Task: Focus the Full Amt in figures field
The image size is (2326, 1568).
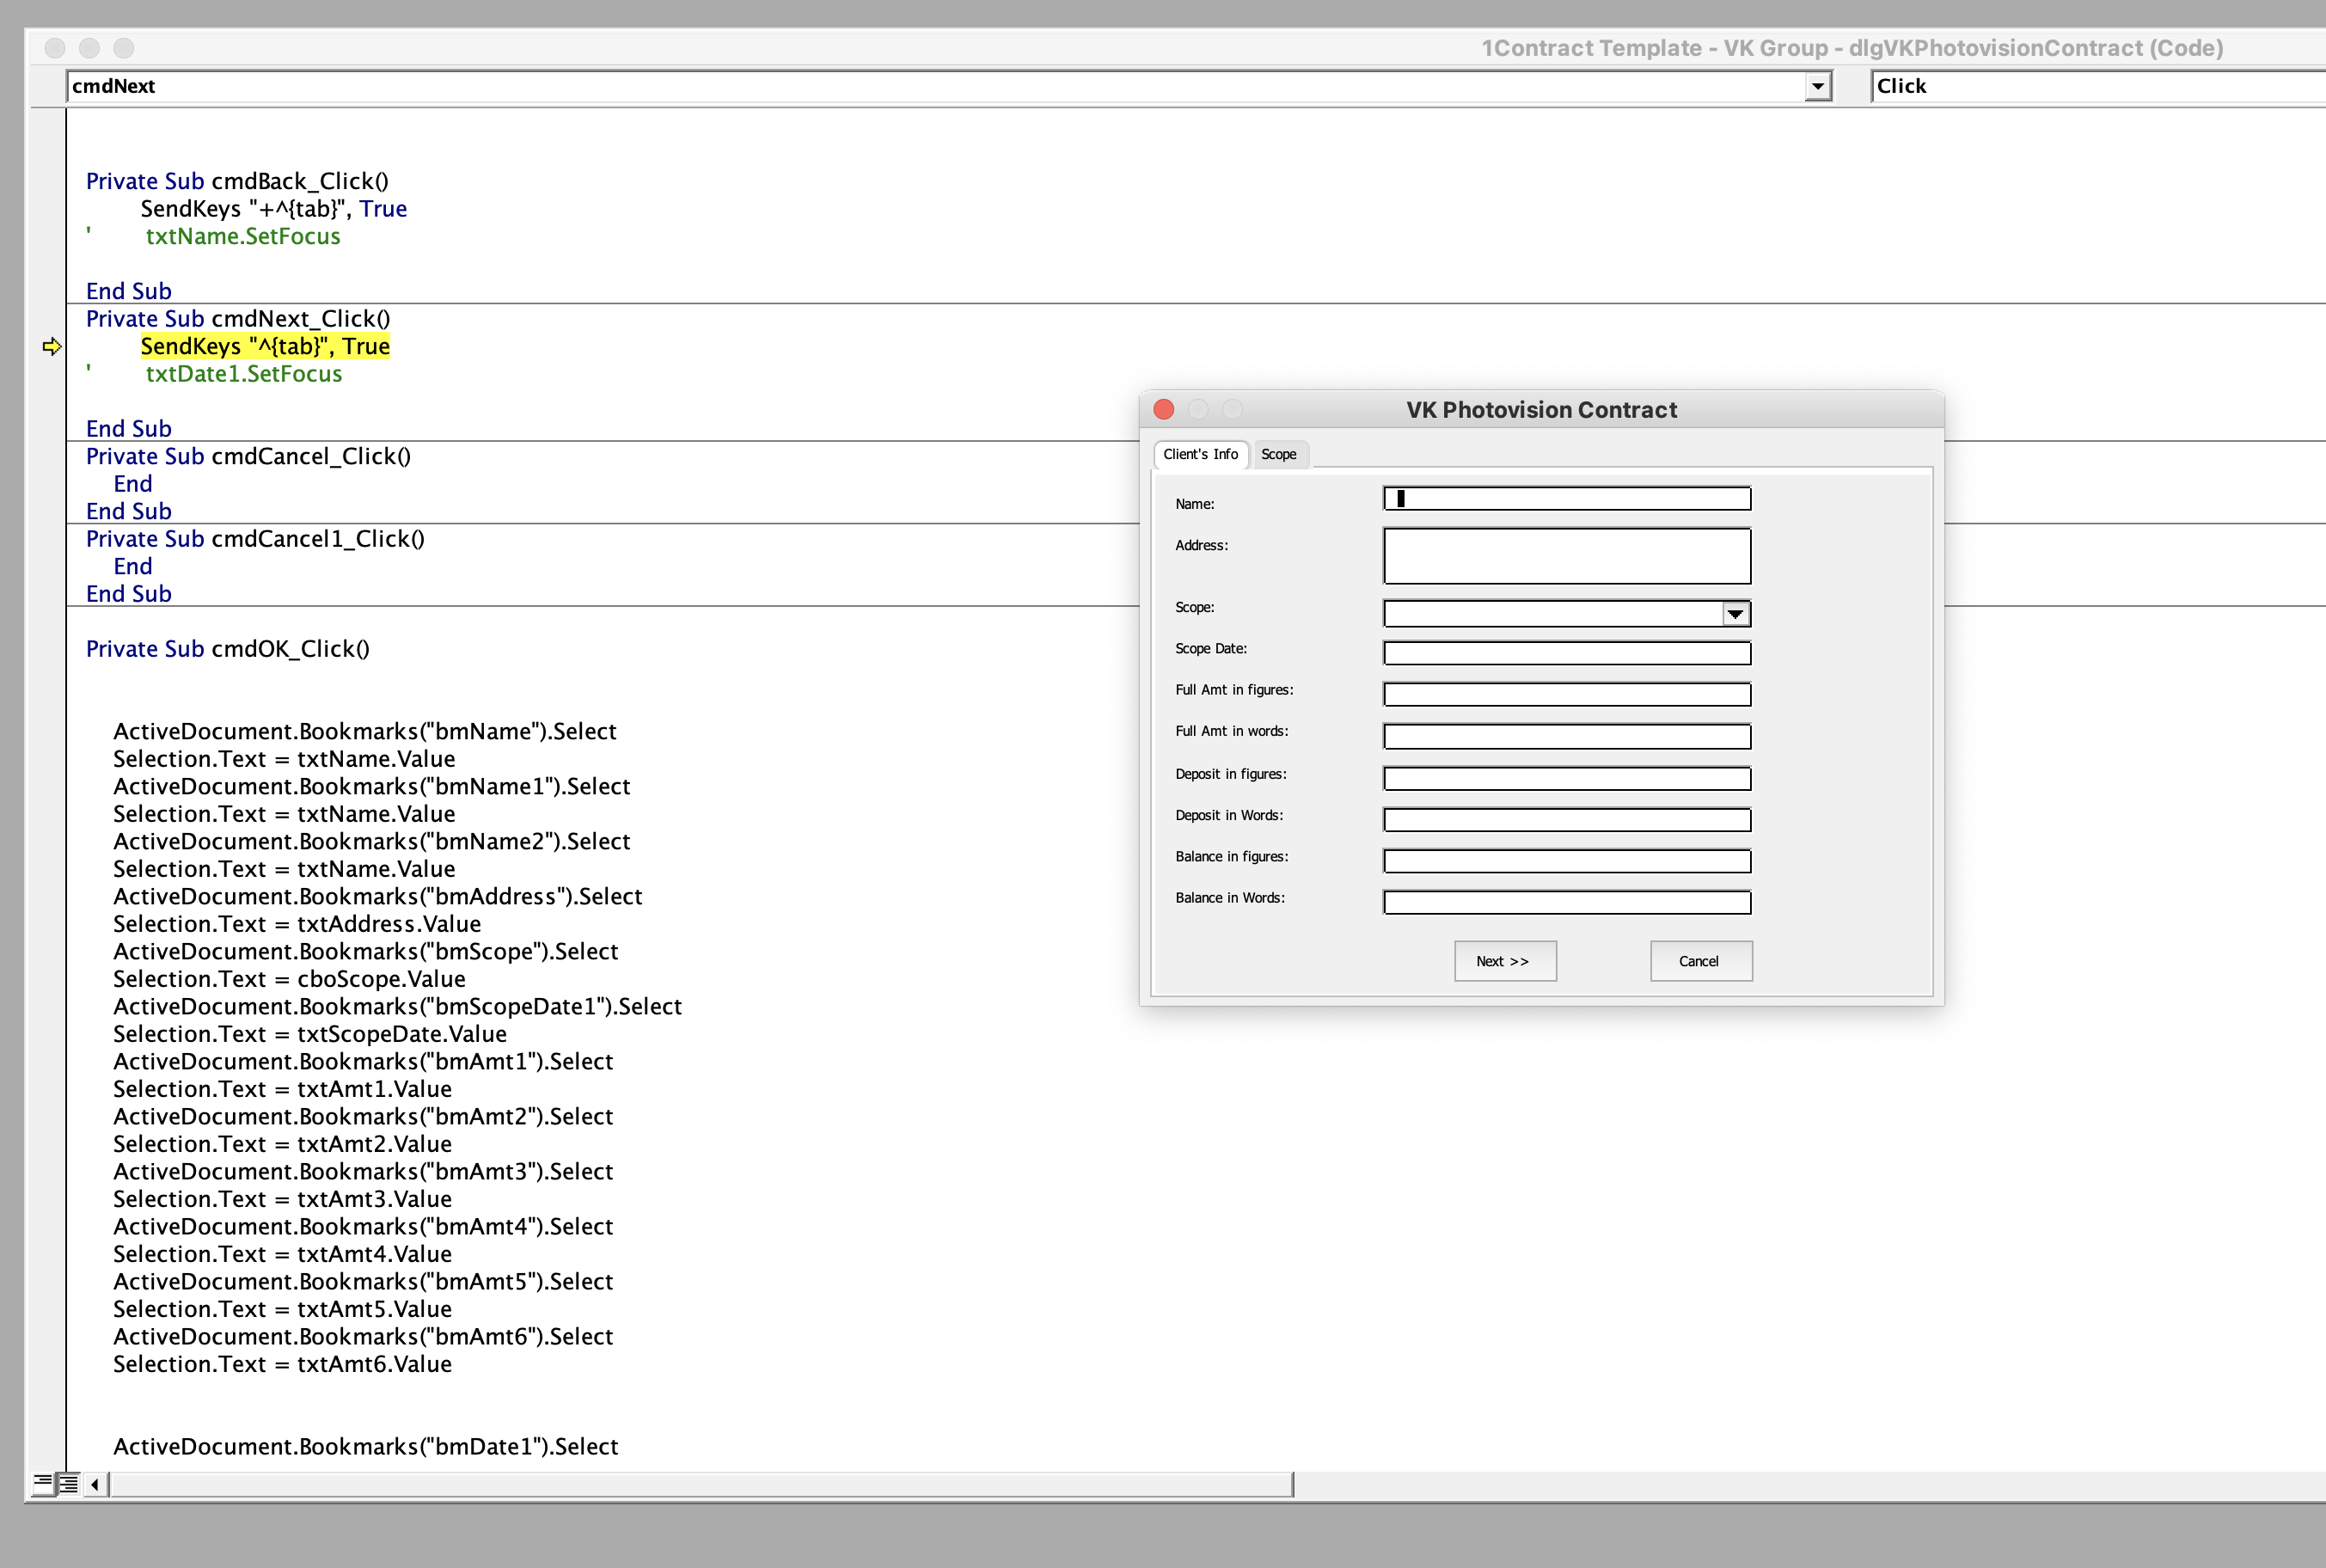Action: click(1567, 694)
